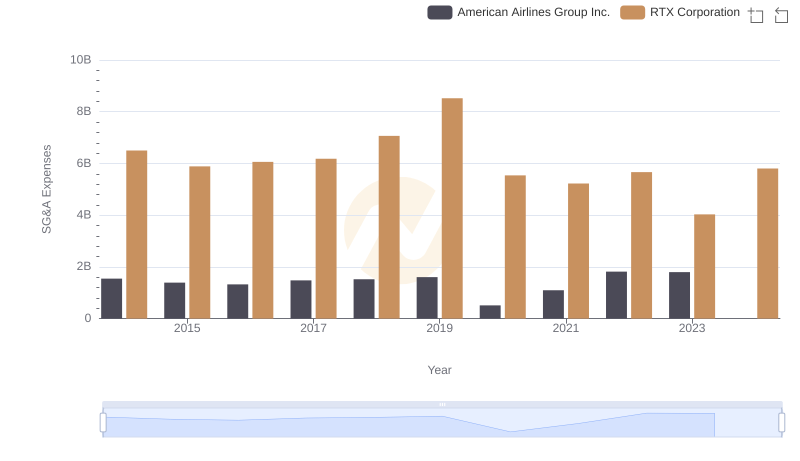Click the 2019 x-axis label
The width and height of the screenshot is (800, 461).
coord(439,328)
